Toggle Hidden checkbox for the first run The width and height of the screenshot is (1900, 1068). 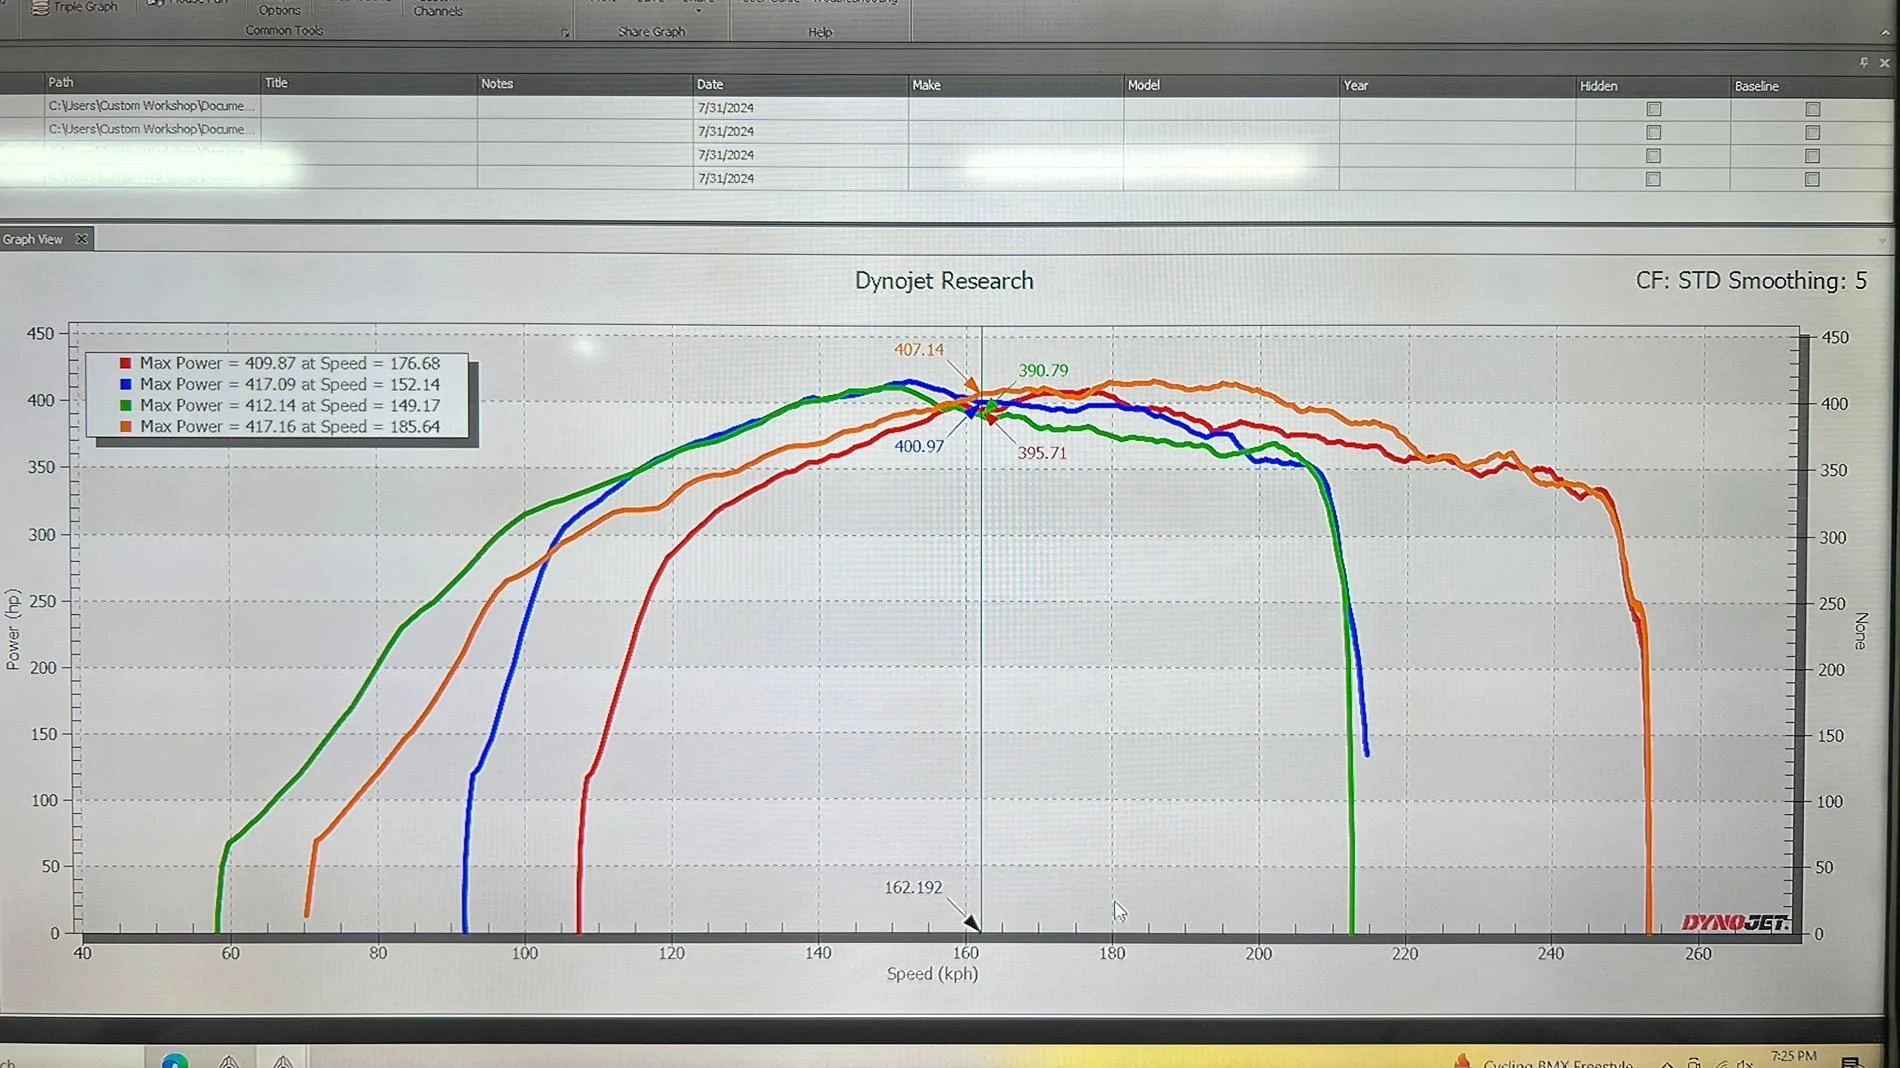coord(1653,109)
